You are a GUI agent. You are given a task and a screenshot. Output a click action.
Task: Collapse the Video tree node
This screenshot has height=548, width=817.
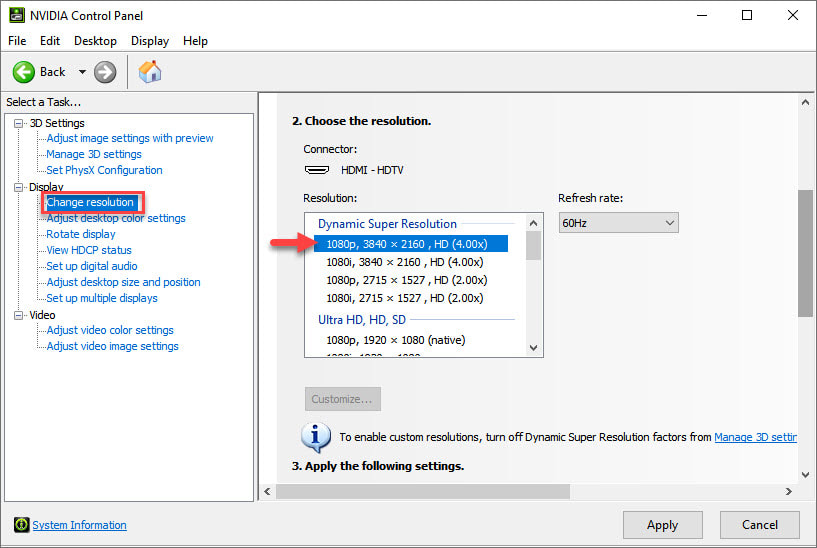pos(19,315)
